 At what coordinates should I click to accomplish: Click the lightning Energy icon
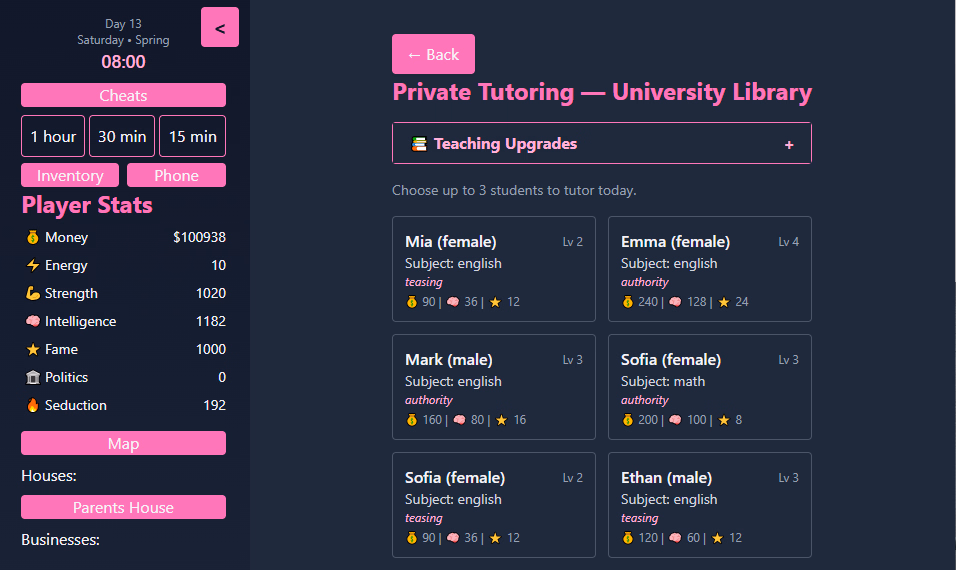pyautogui.click(x=33, y=266)
